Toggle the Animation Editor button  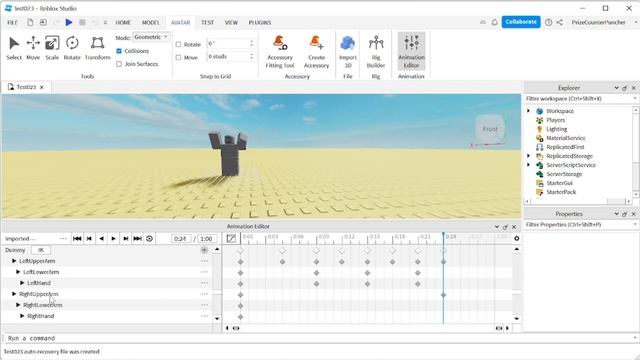pos(411,51)
